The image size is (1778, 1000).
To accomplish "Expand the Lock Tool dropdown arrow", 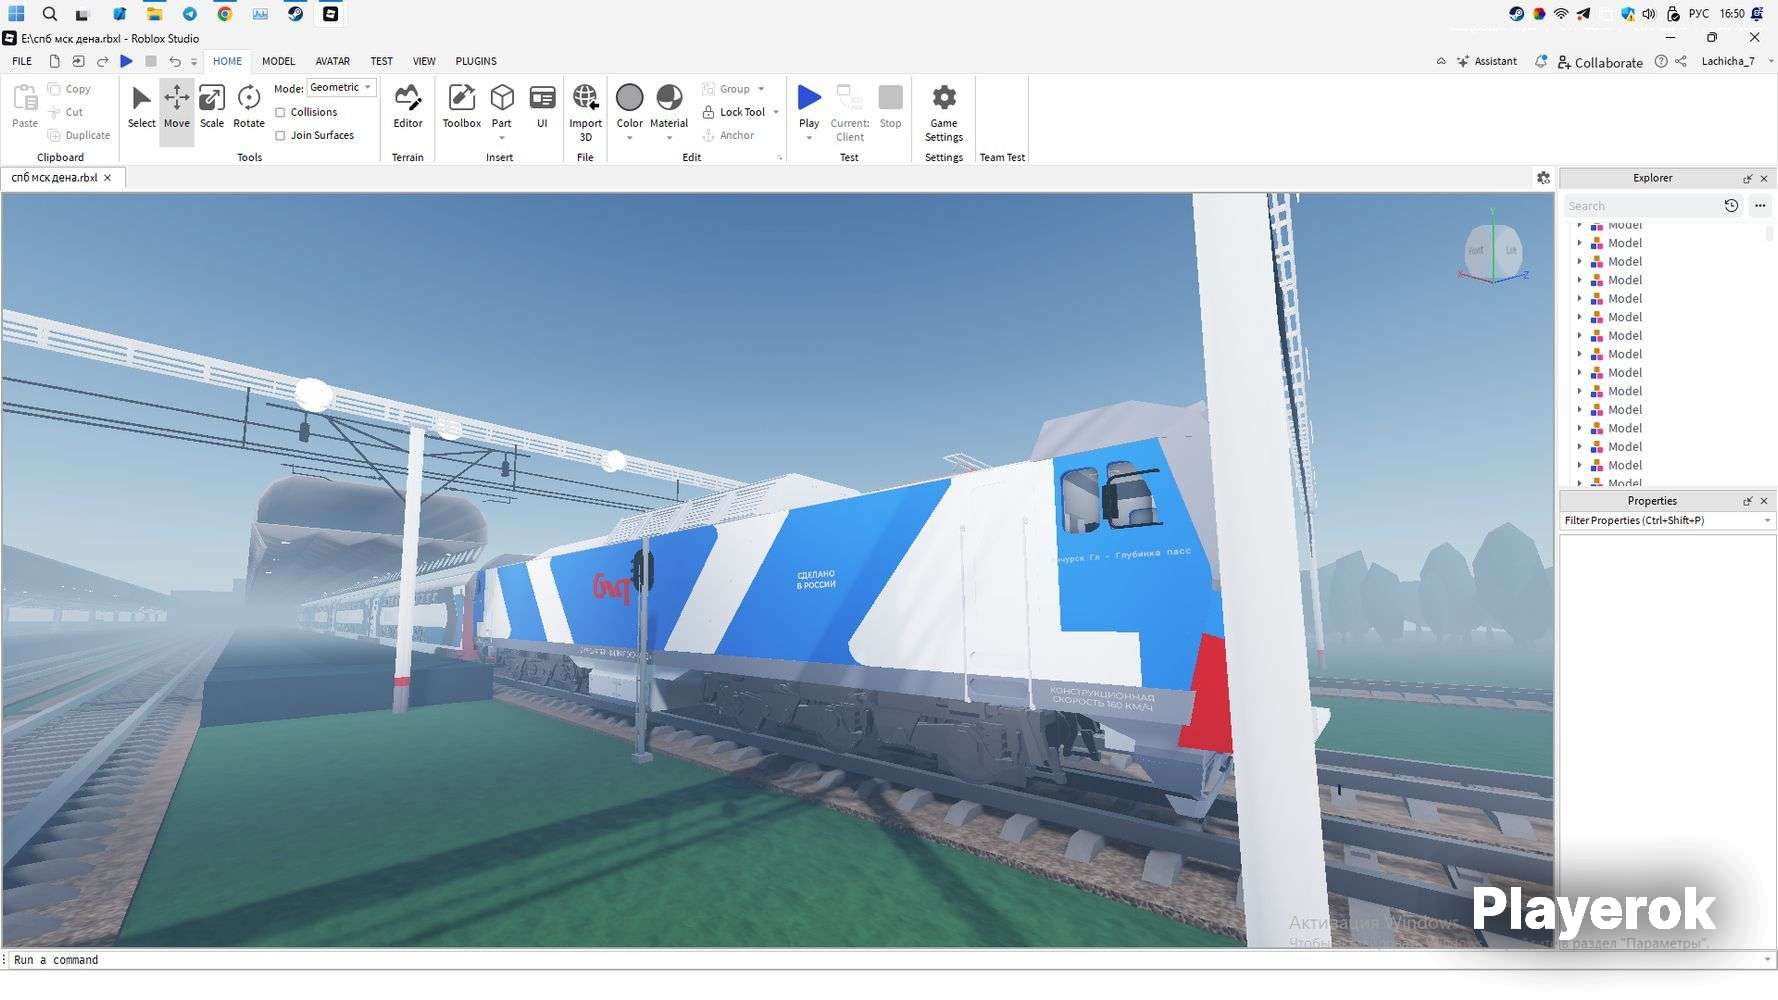I will point(776,112).
